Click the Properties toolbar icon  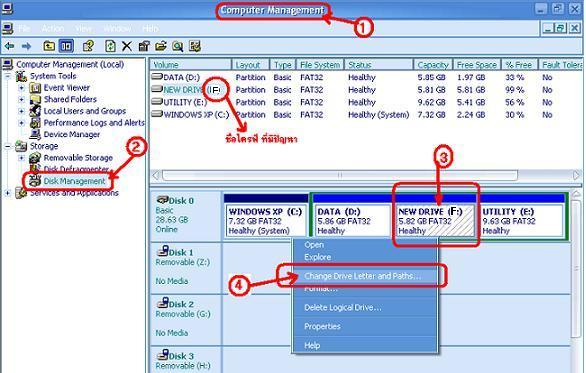point(144,46)
